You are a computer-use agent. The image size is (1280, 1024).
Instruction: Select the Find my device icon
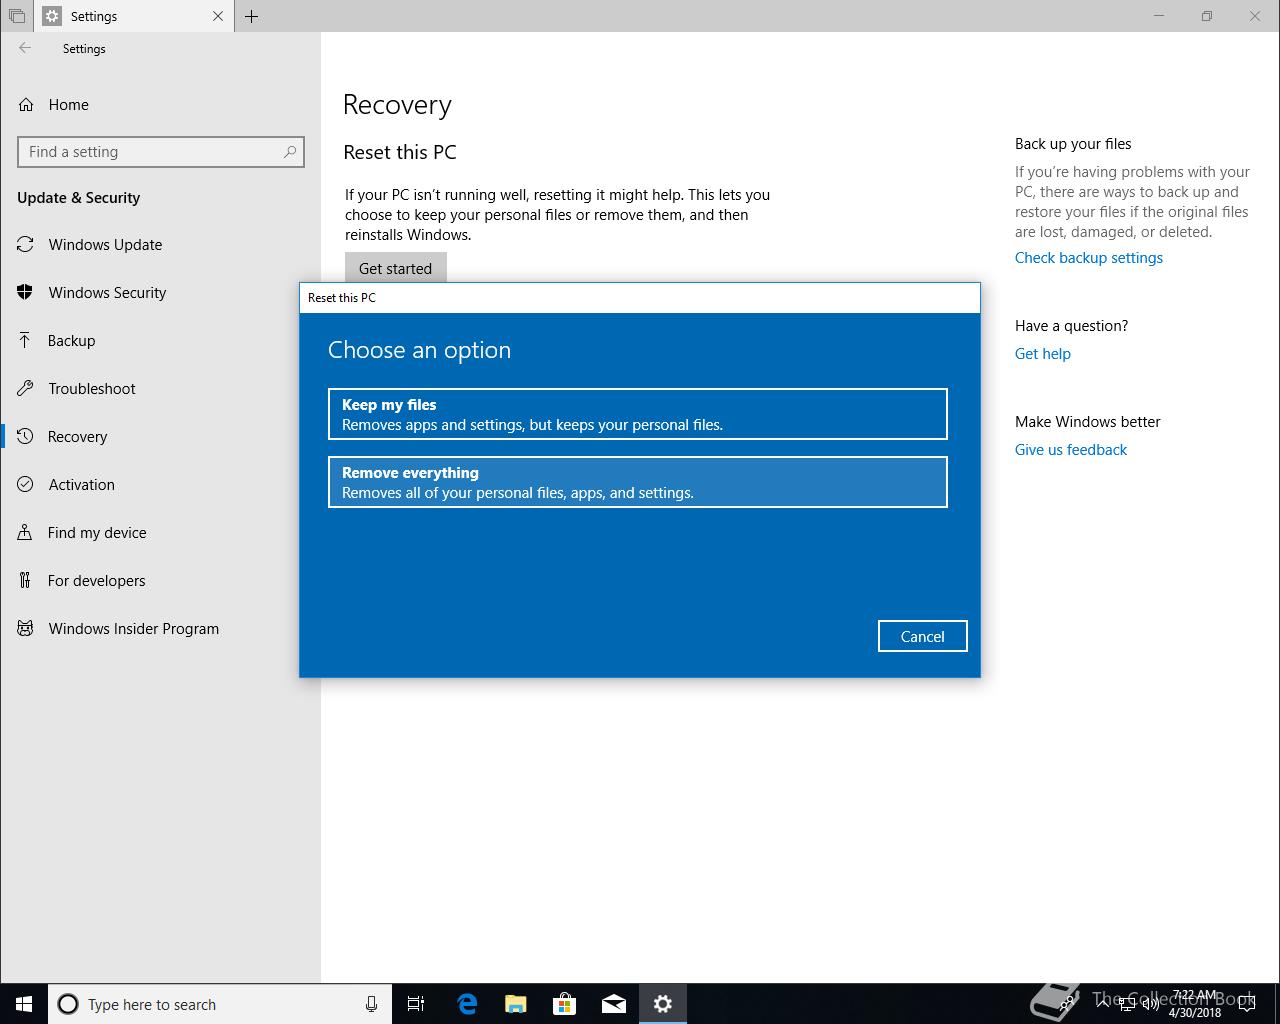click(25, 533)
